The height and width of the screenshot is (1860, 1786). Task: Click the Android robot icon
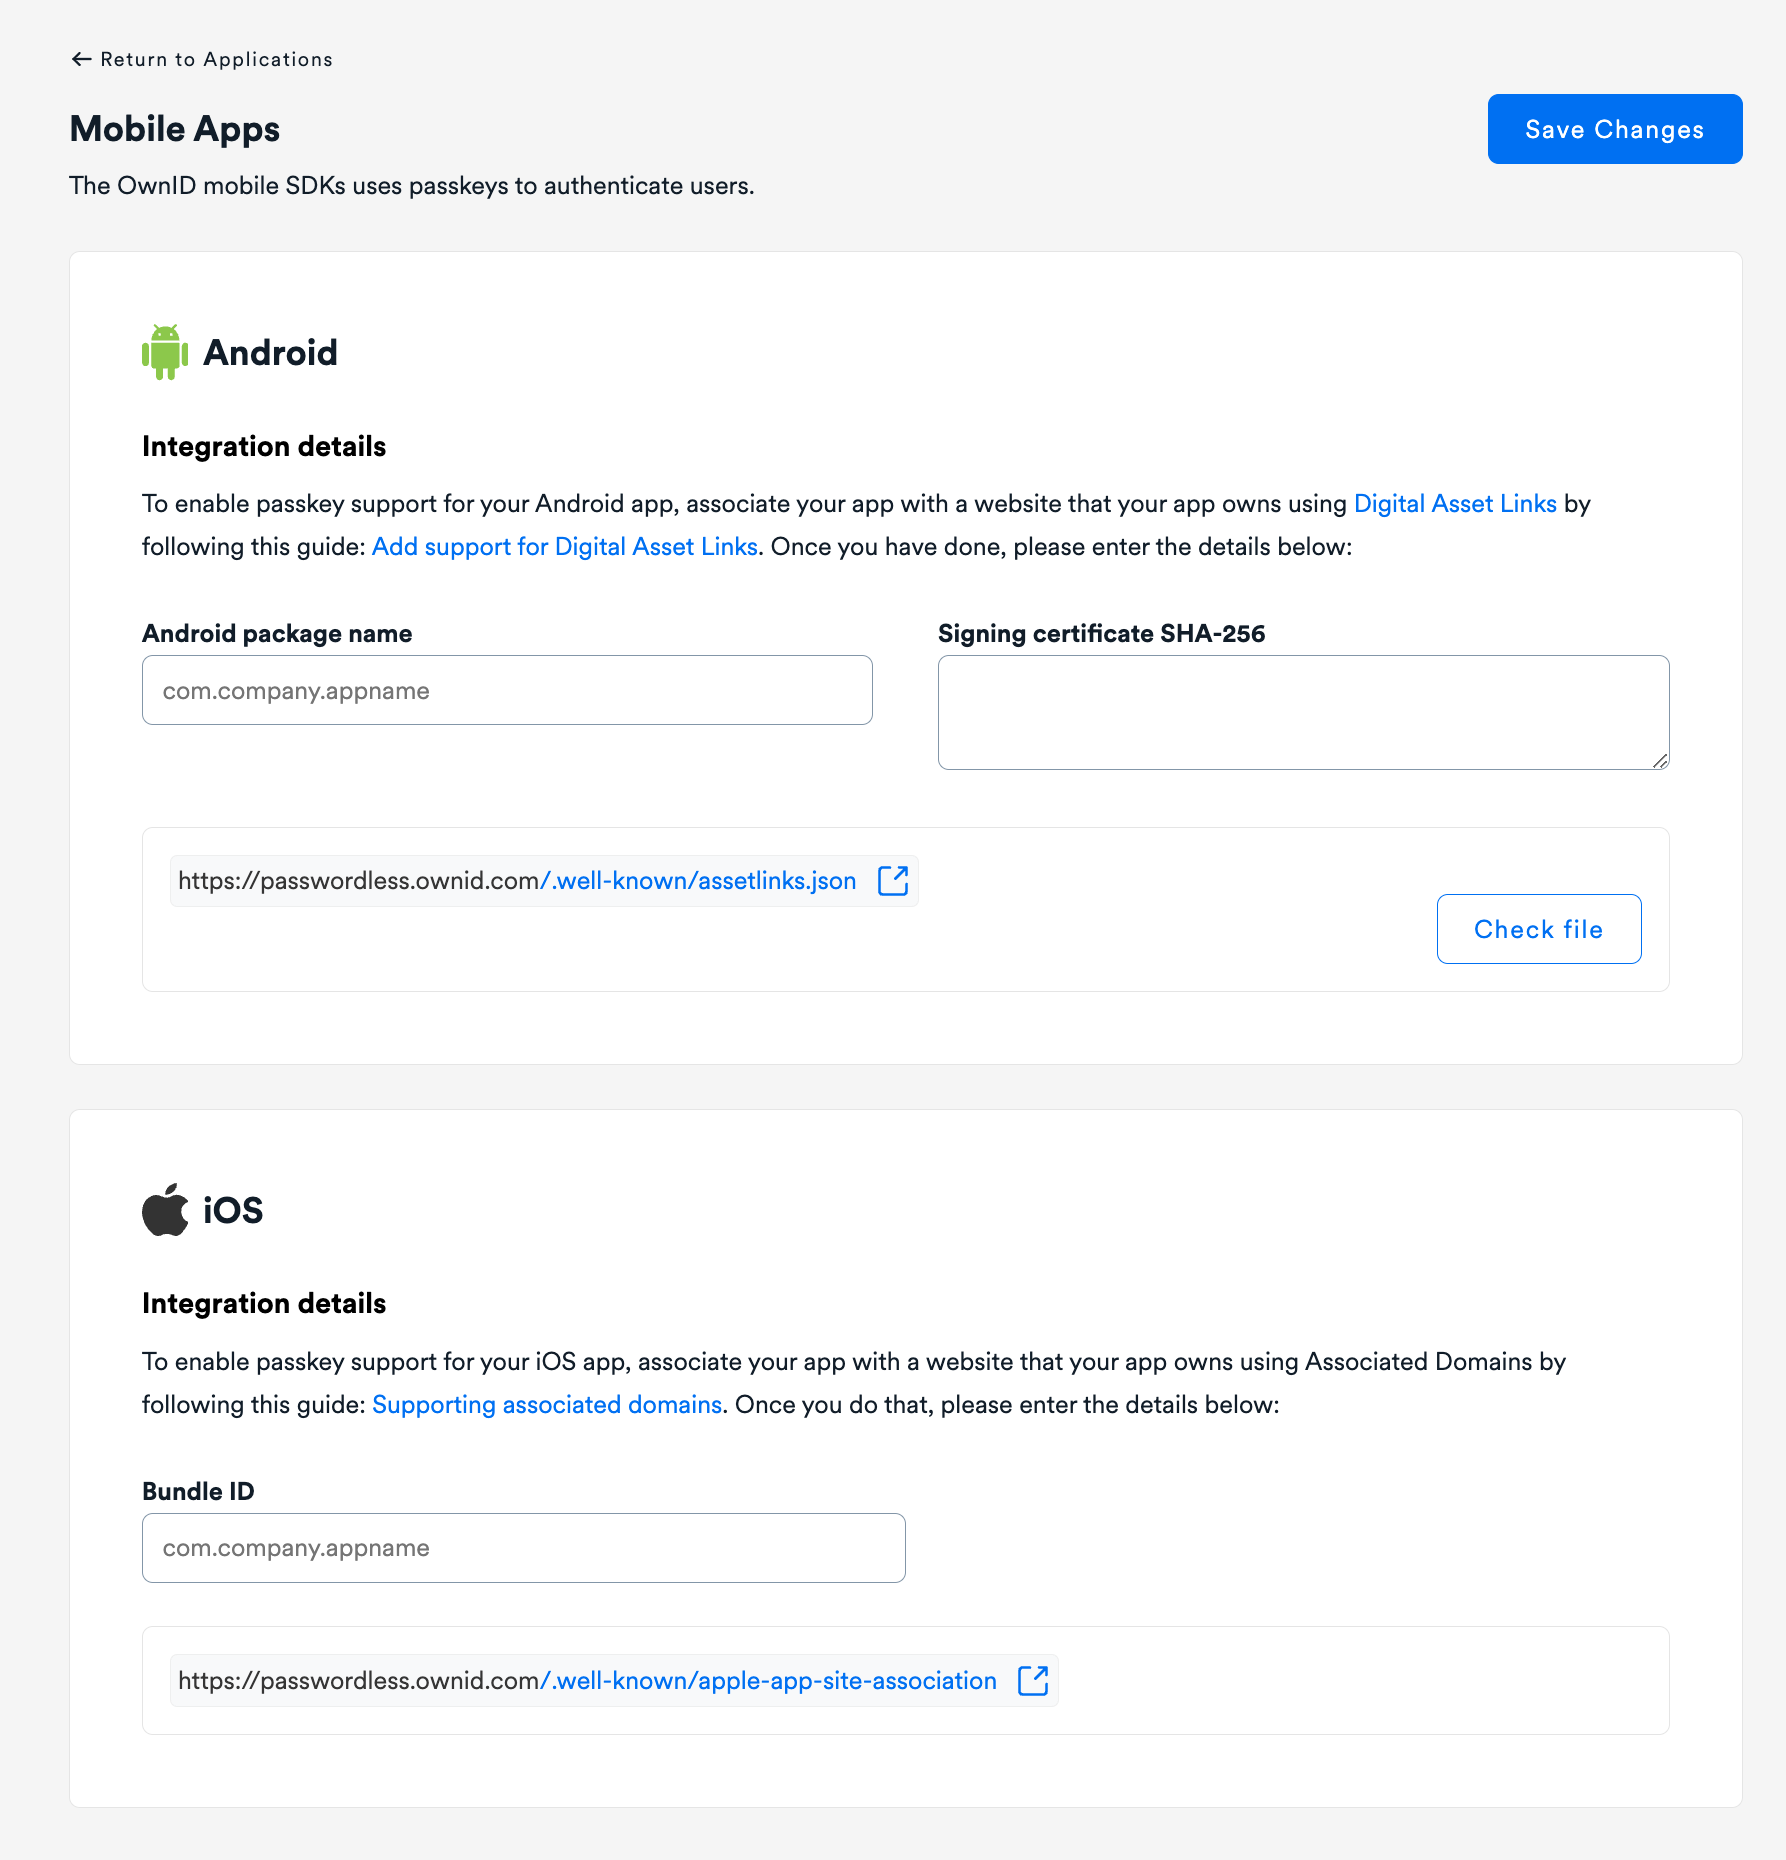pyautogui.click(x=166, y=352)
